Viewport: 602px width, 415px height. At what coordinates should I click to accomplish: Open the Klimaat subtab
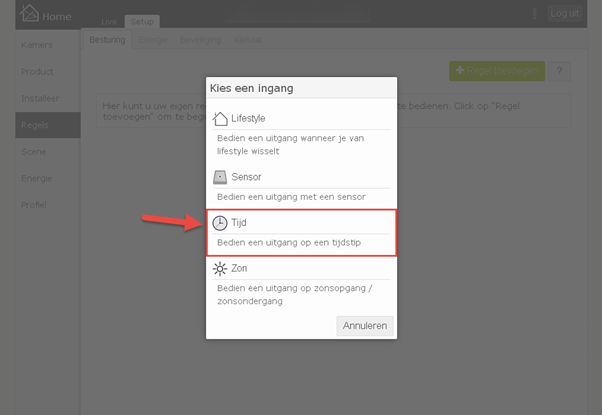[x=248, y=40]
